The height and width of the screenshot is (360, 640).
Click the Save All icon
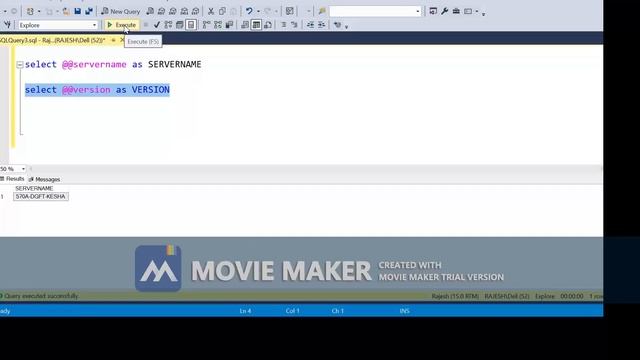pos(89,11)
